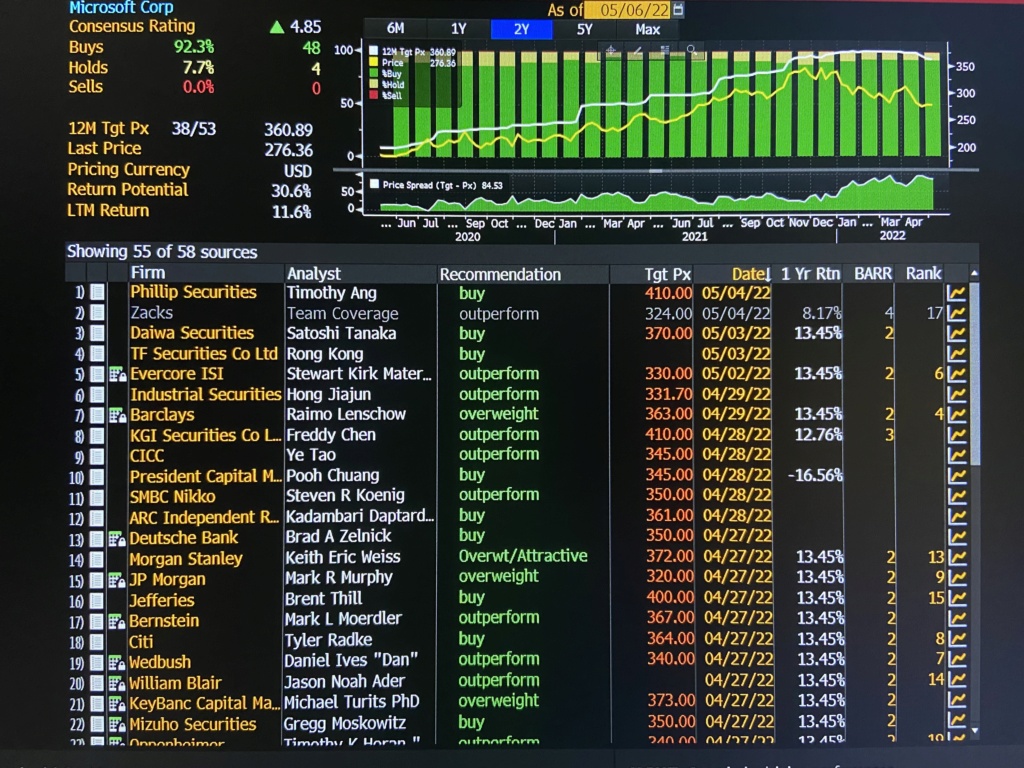
Task: Select the 2Y chart range tab
Action: 521,29
